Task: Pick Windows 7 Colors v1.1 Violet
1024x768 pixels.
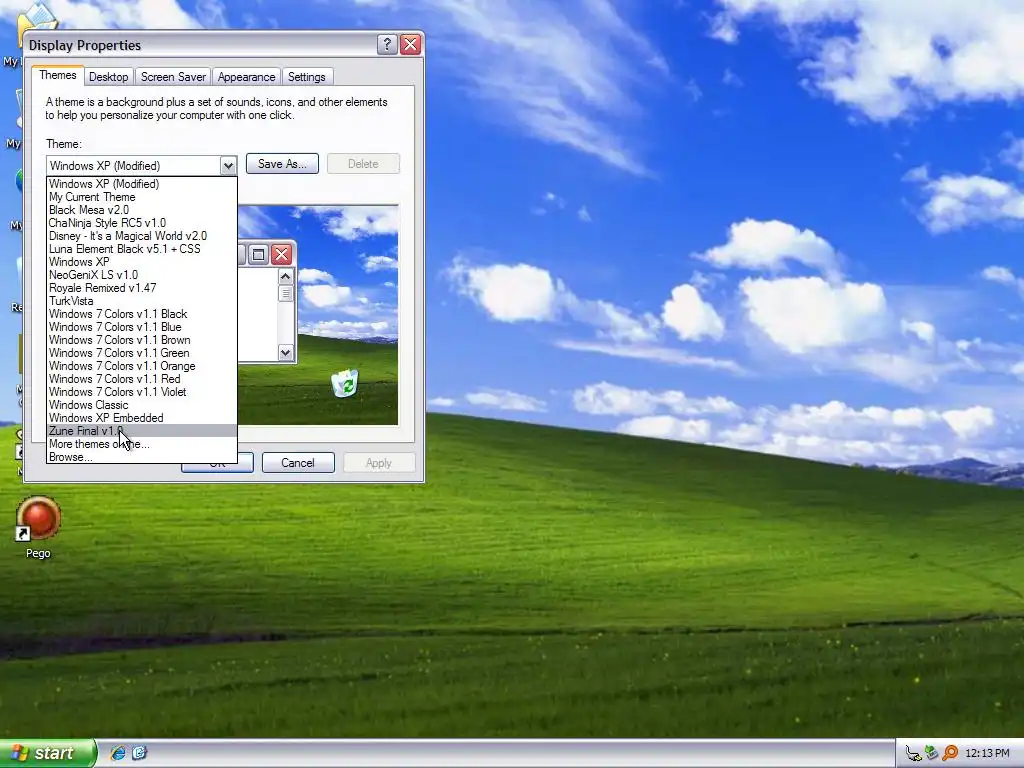Action: pyautogui.click(x=142, y=392)
